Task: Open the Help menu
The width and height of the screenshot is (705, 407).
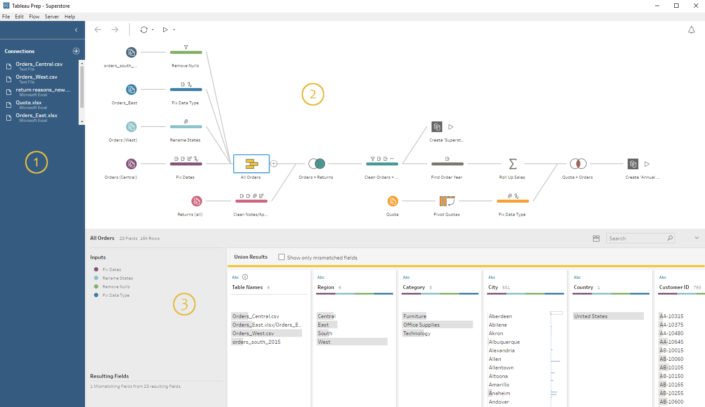Action: click(x=70, y=17)
